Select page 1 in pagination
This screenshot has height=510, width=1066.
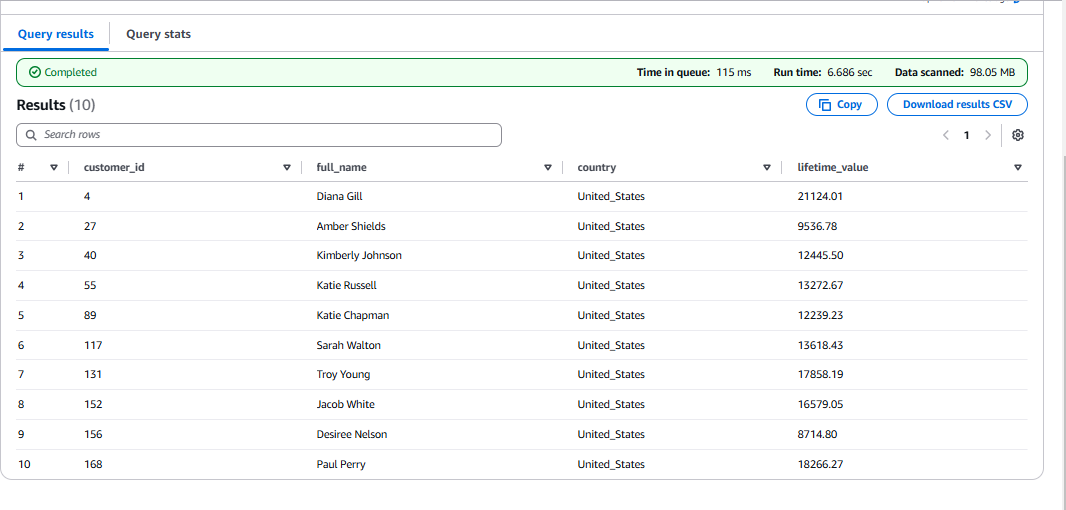tap(966, 135)
